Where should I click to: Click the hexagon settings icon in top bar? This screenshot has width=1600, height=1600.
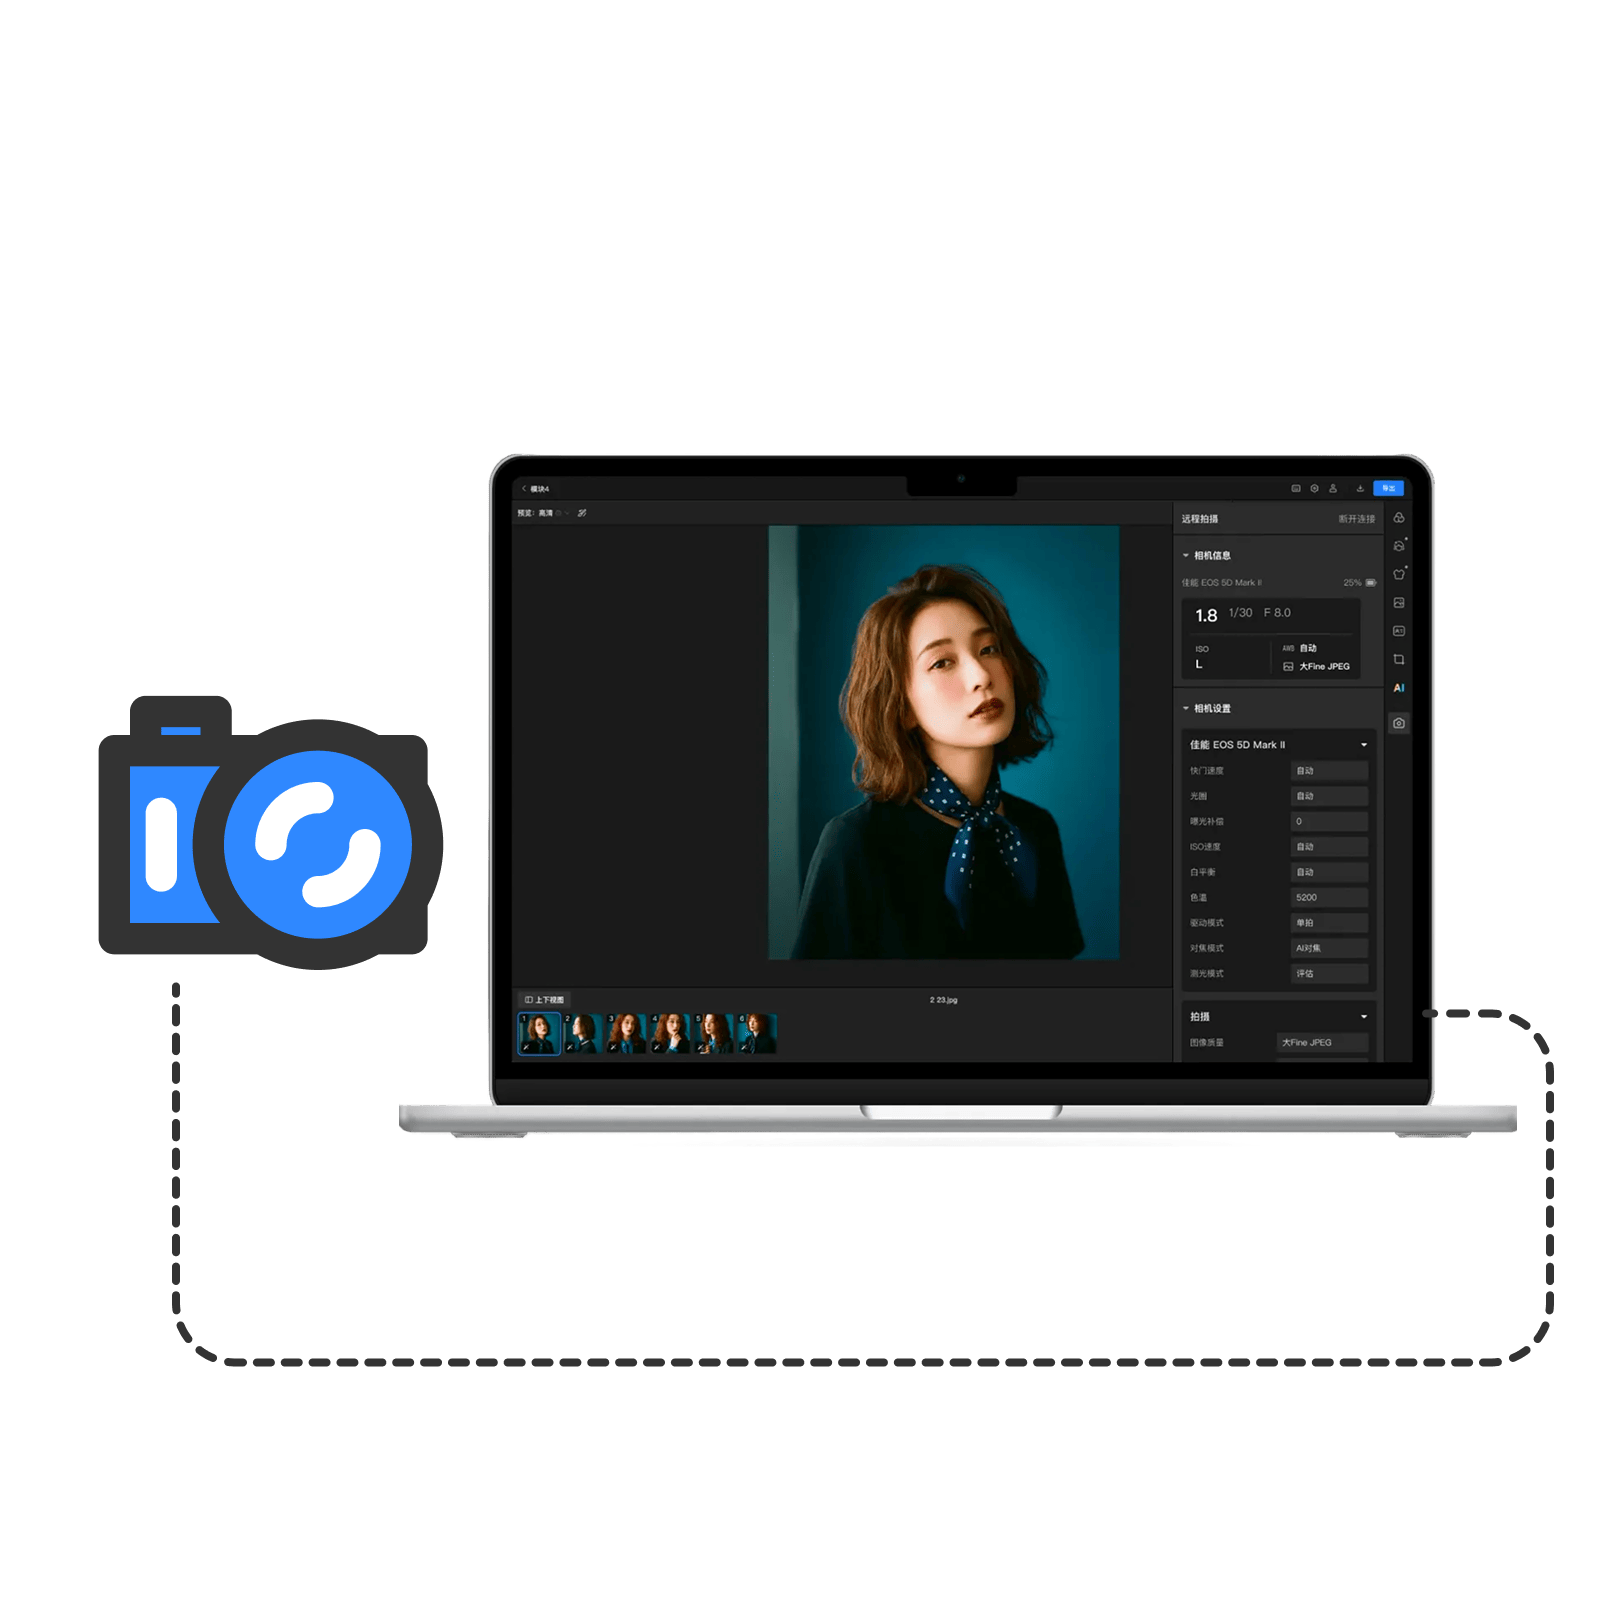coord(1314,488)
